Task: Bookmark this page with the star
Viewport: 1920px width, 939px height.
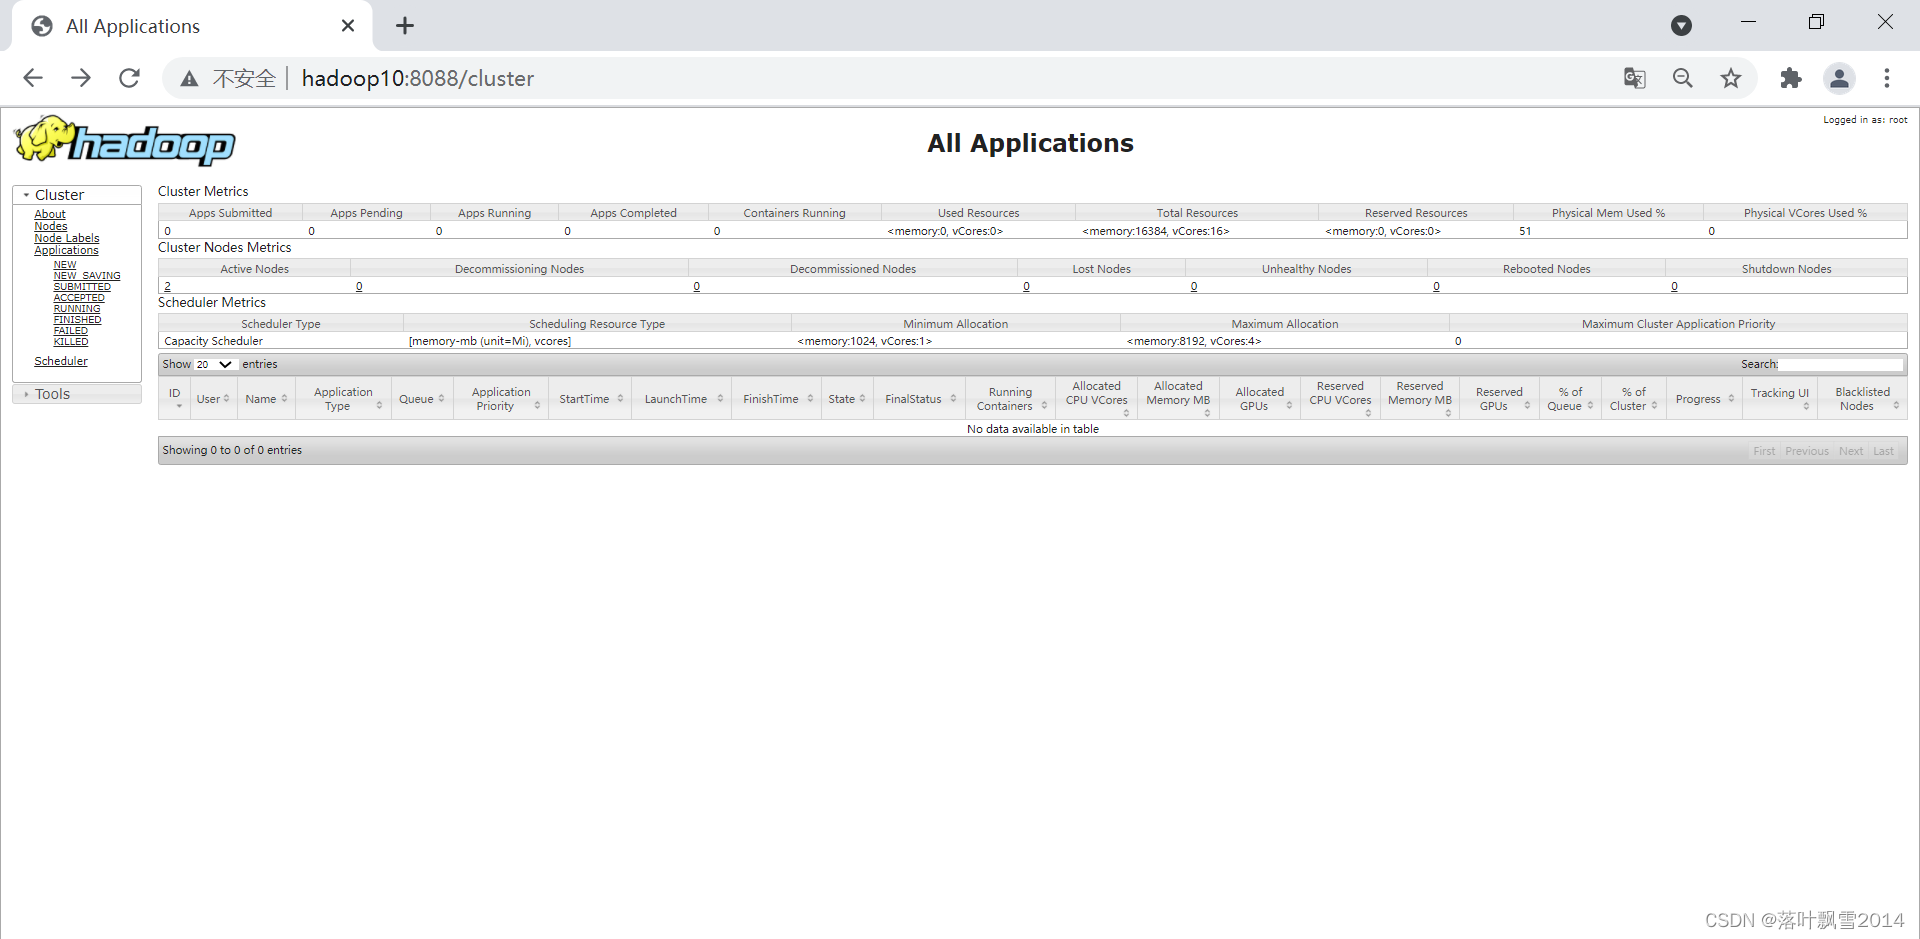Action: coord(1731,78)
